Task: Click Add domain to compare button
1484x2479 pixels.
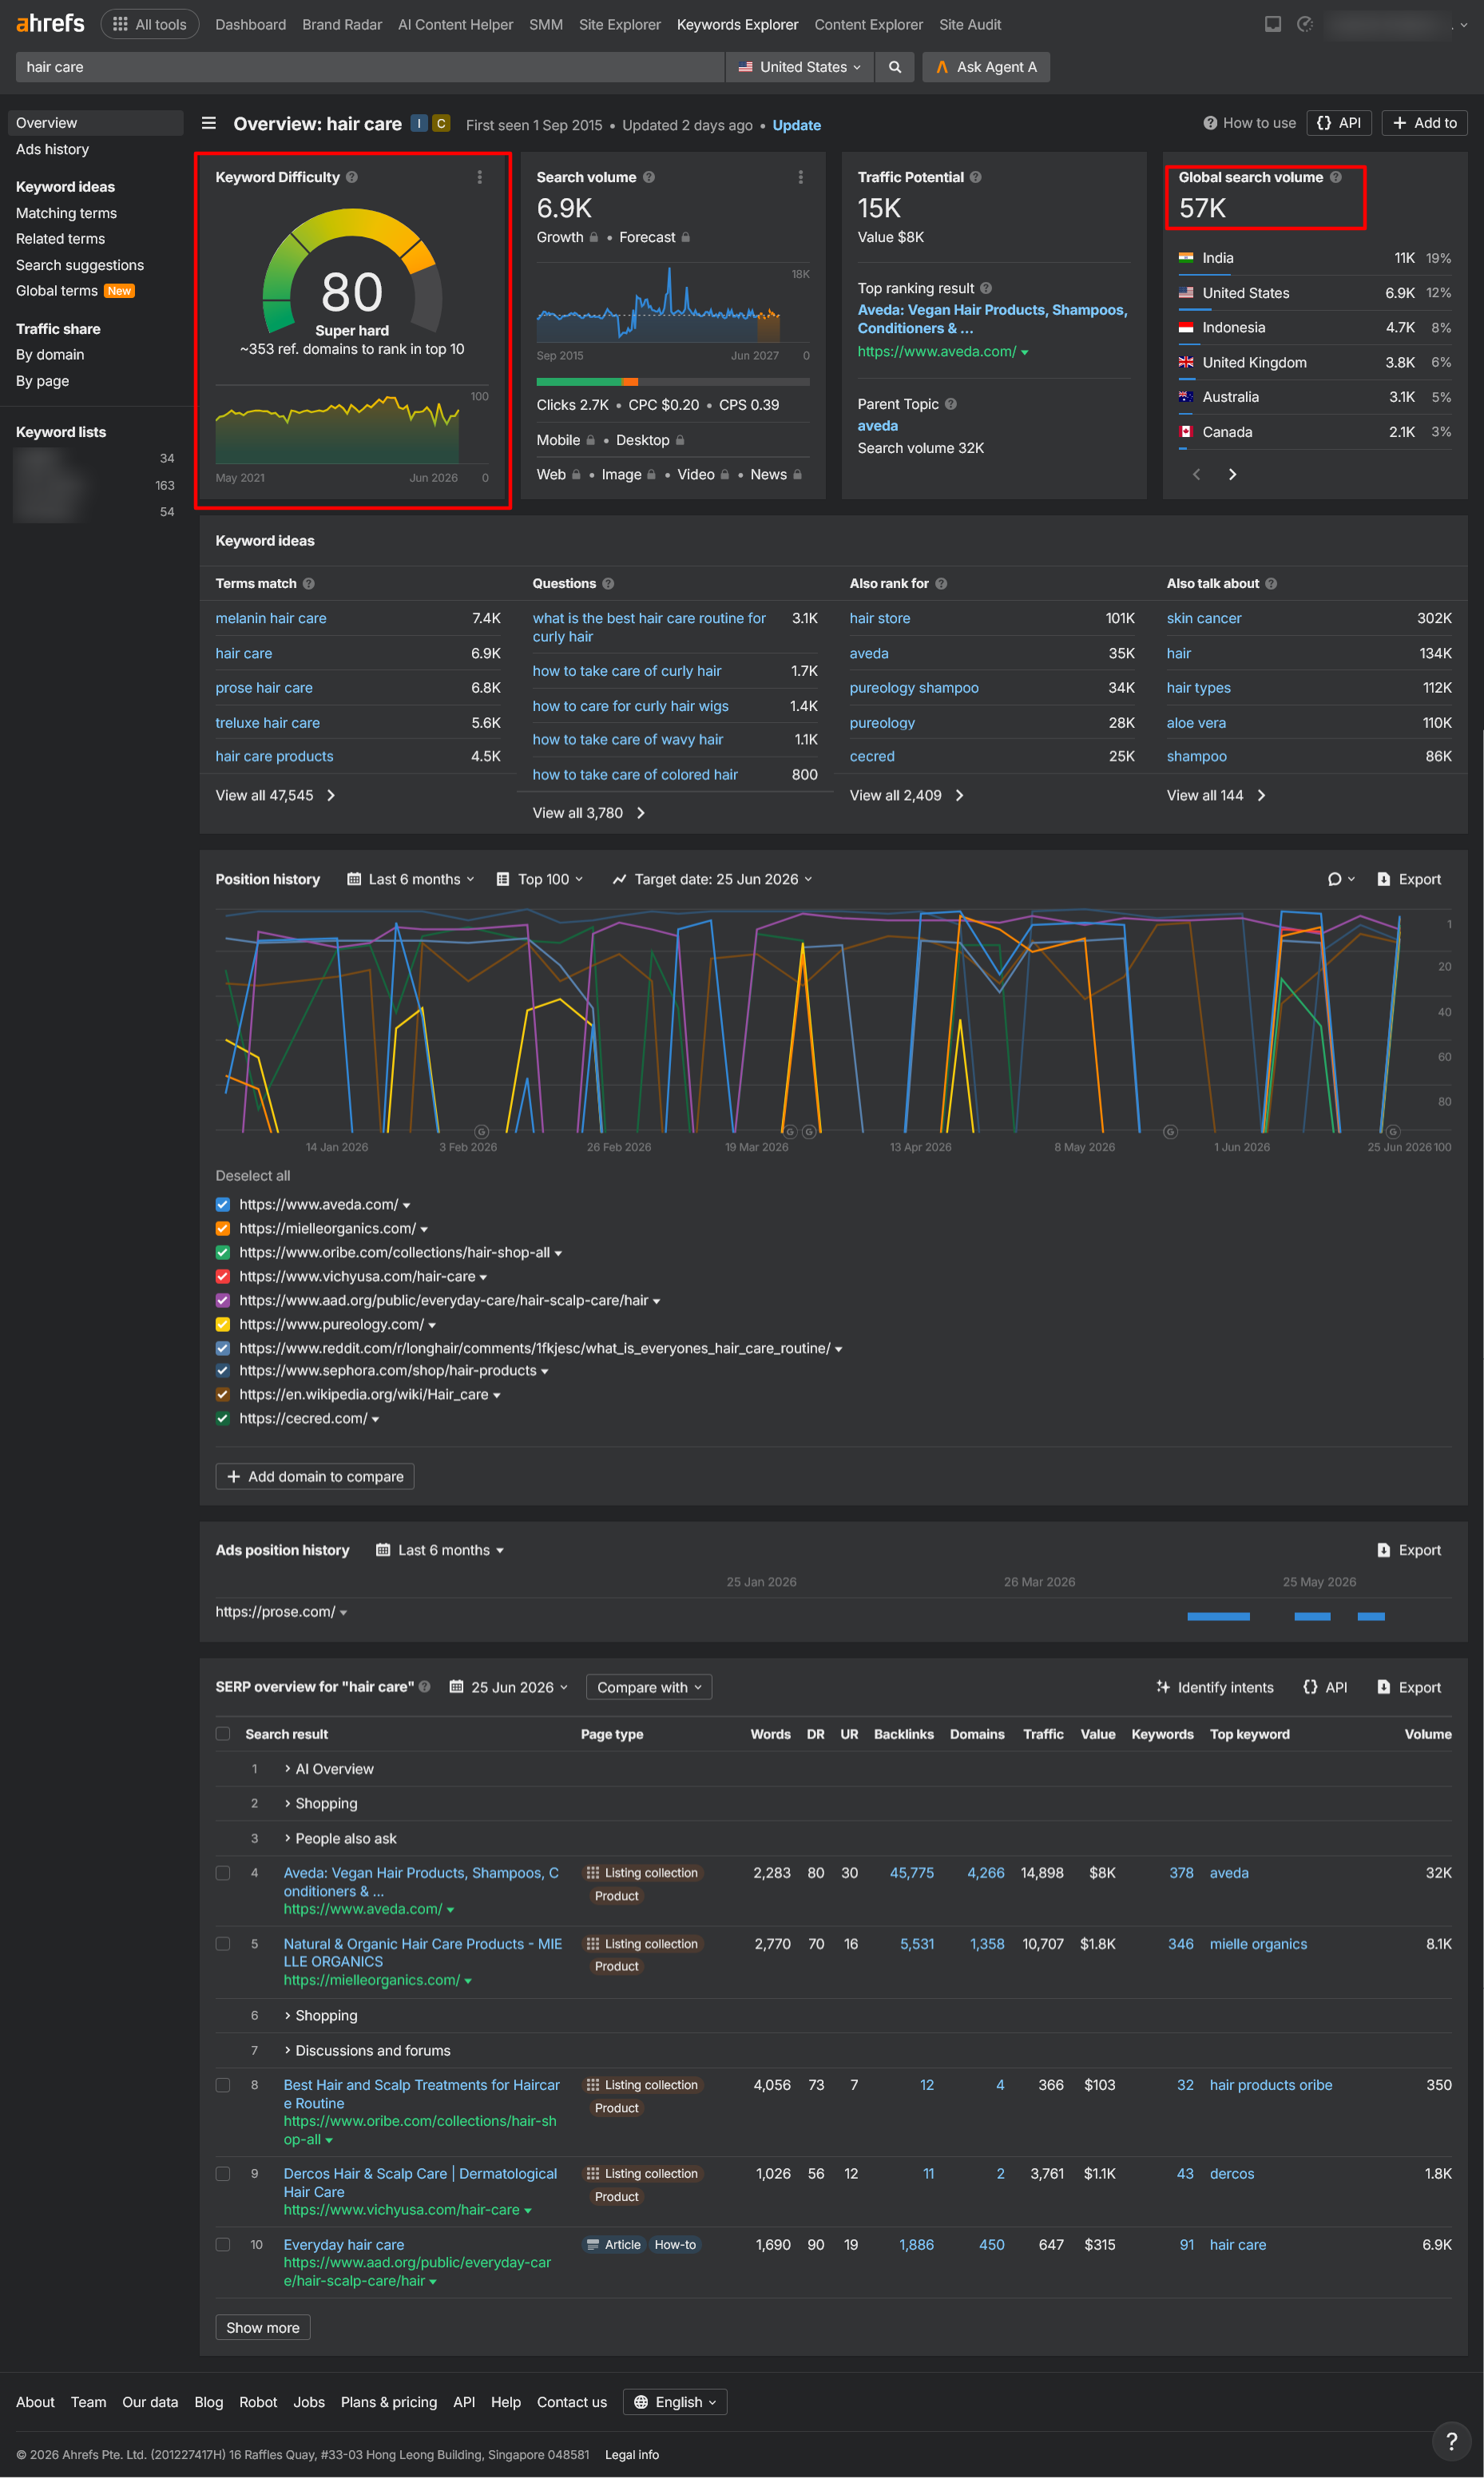Action: (315, 1477)
